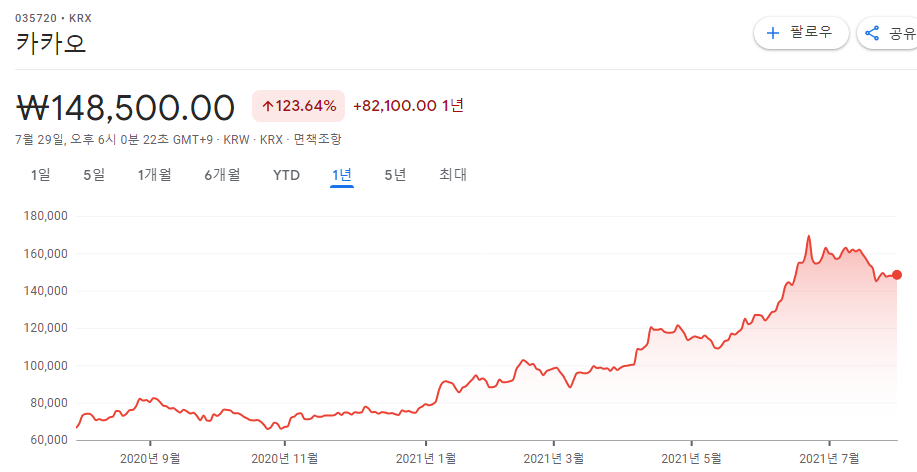Select the 5일 time range tab
The width and height of the screenshot is (917, 472).
[x=94, y=175]
